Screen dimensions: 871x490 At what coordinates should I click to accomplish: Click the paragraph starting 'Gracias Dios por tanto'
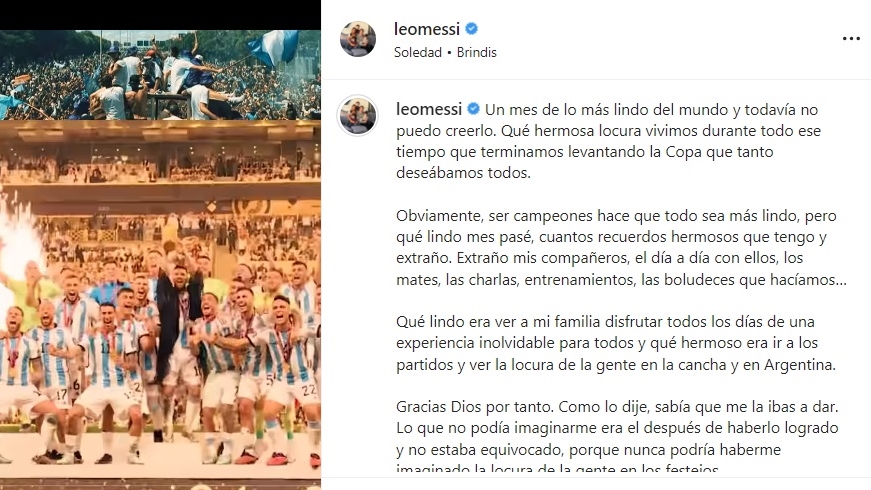click(617, 438)
